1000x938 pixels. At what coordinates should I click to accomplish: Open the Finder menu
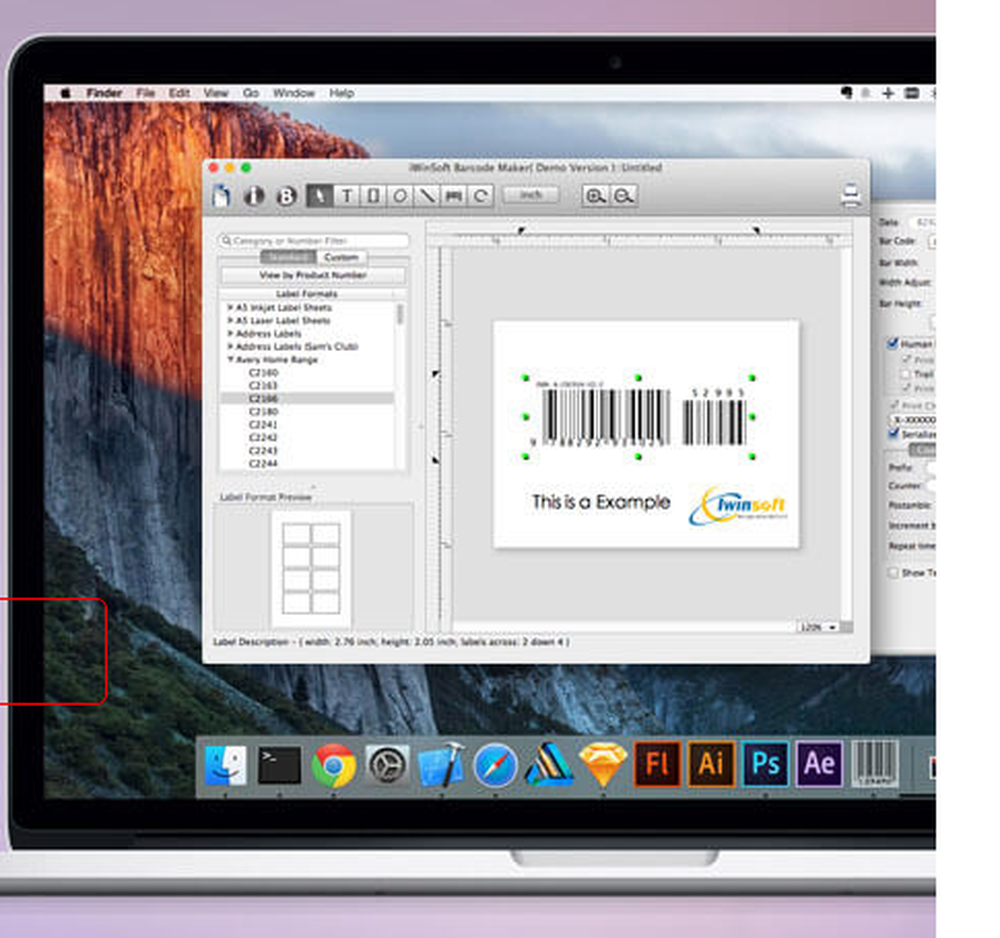coord(104,93)
